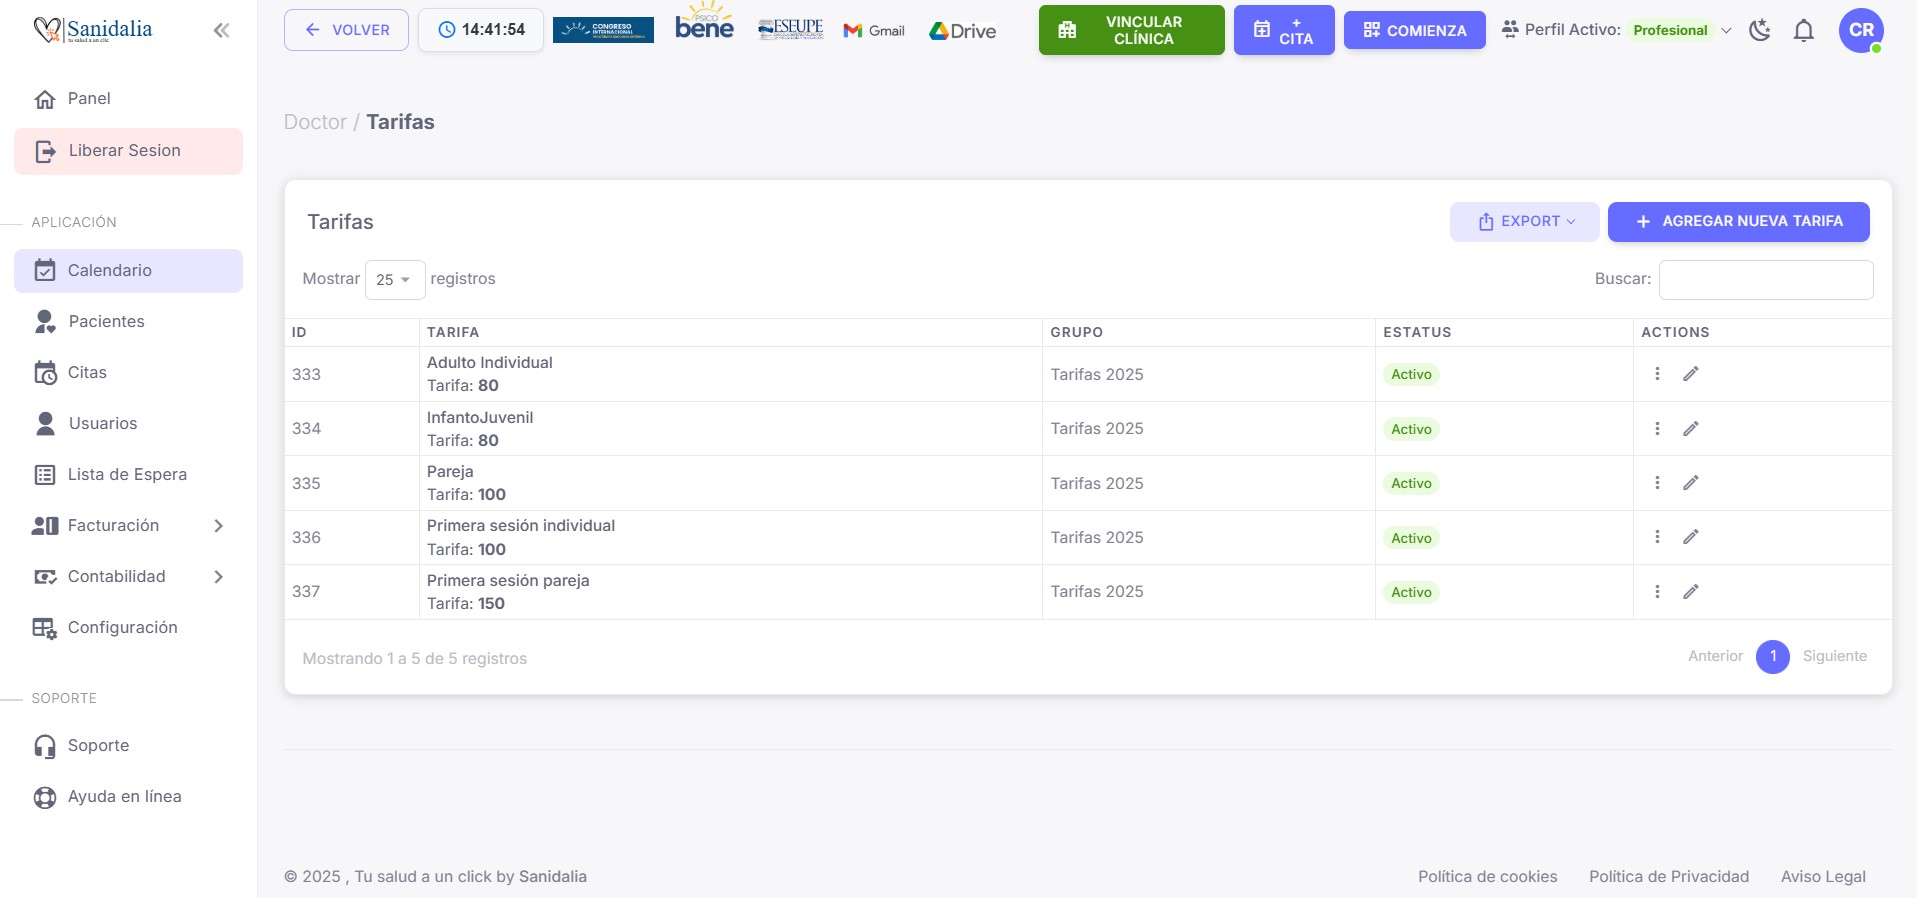
Task: Open the CR user avatar menu
Action: point(1861,30)
